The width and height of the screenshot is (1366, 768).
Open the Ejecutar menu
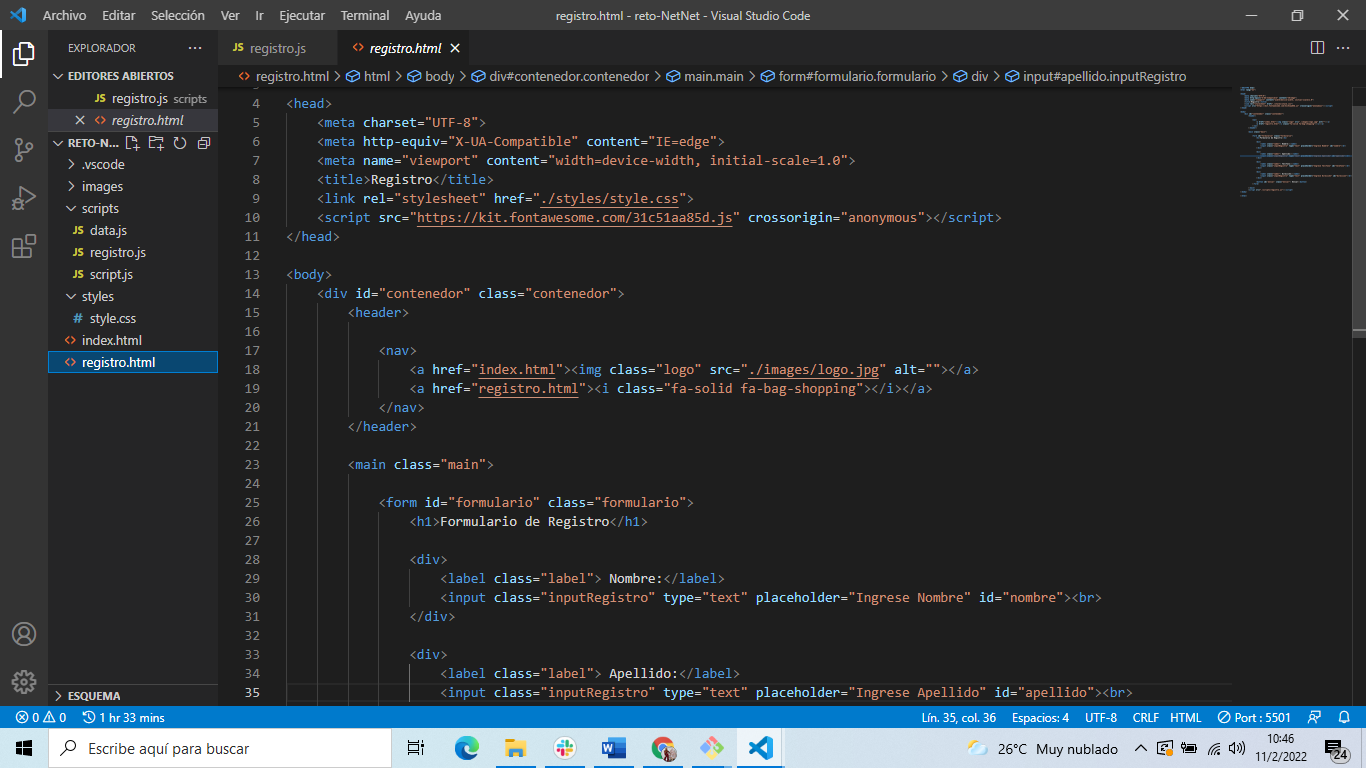point(303,15)
